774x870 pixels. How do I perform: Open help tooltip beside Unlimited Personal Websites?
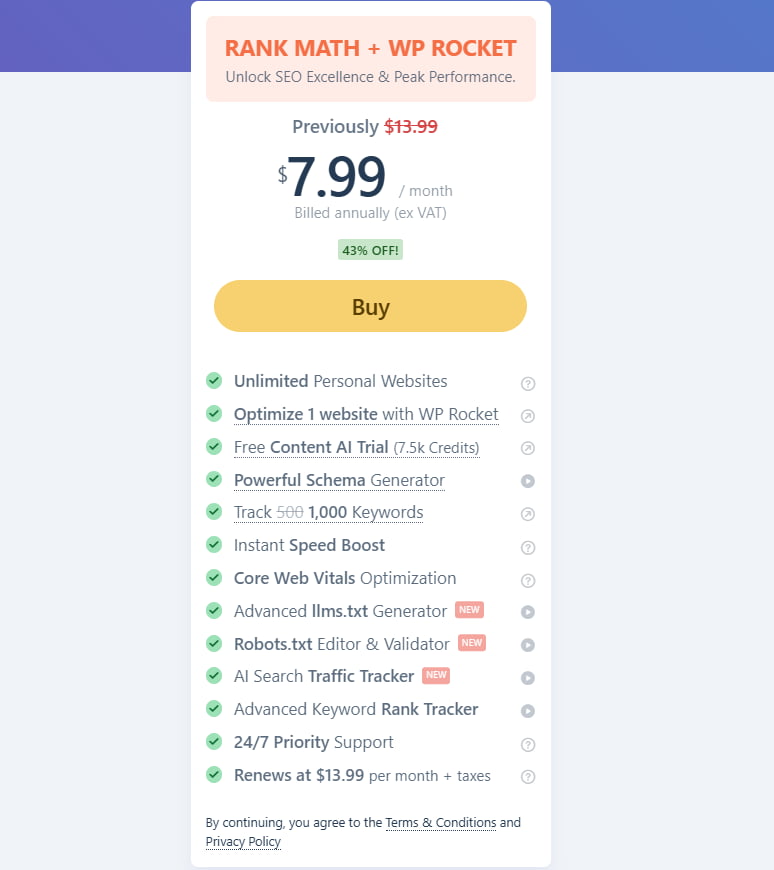coord(528,383)
